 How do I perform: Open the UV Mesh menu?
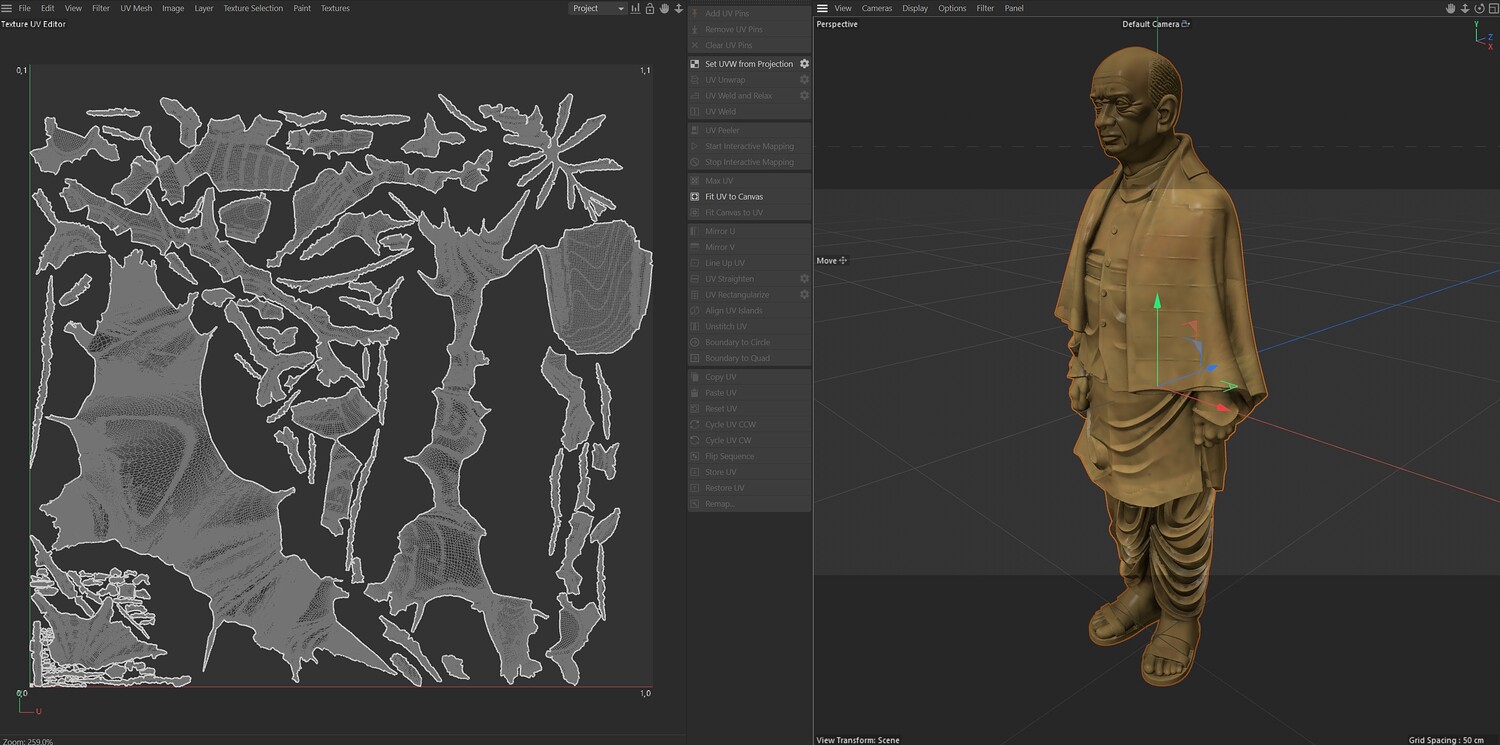point(136,8)
